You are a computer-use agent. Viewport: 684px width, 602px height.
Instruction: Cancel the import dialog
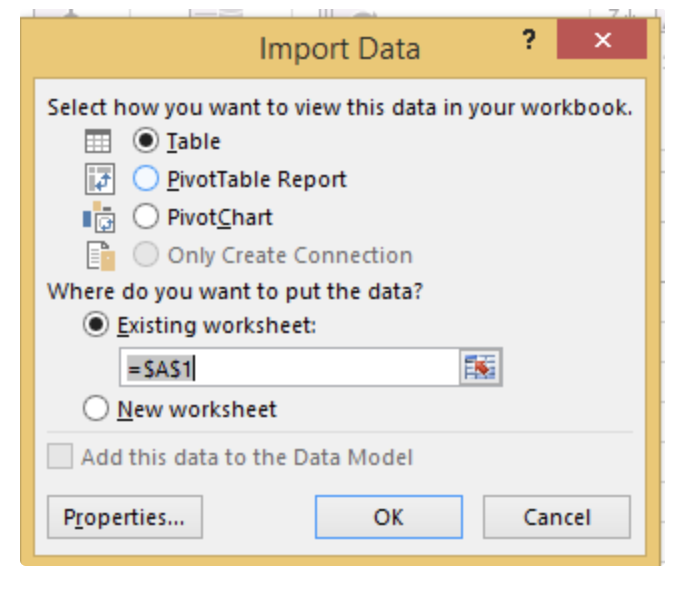[557, 518]
